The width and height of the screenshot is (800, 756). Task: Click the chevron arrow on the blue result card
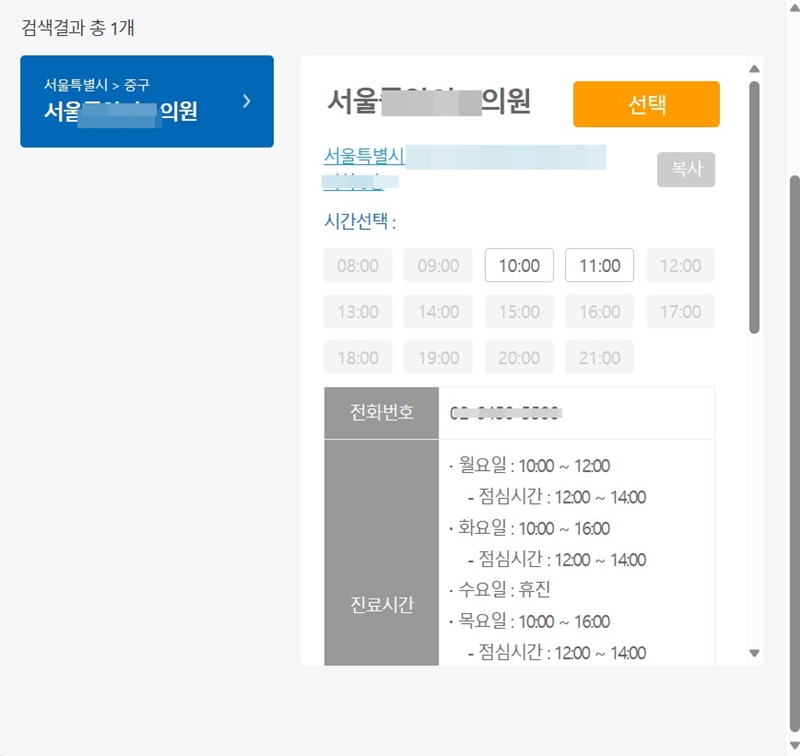[x=247, y=101]
